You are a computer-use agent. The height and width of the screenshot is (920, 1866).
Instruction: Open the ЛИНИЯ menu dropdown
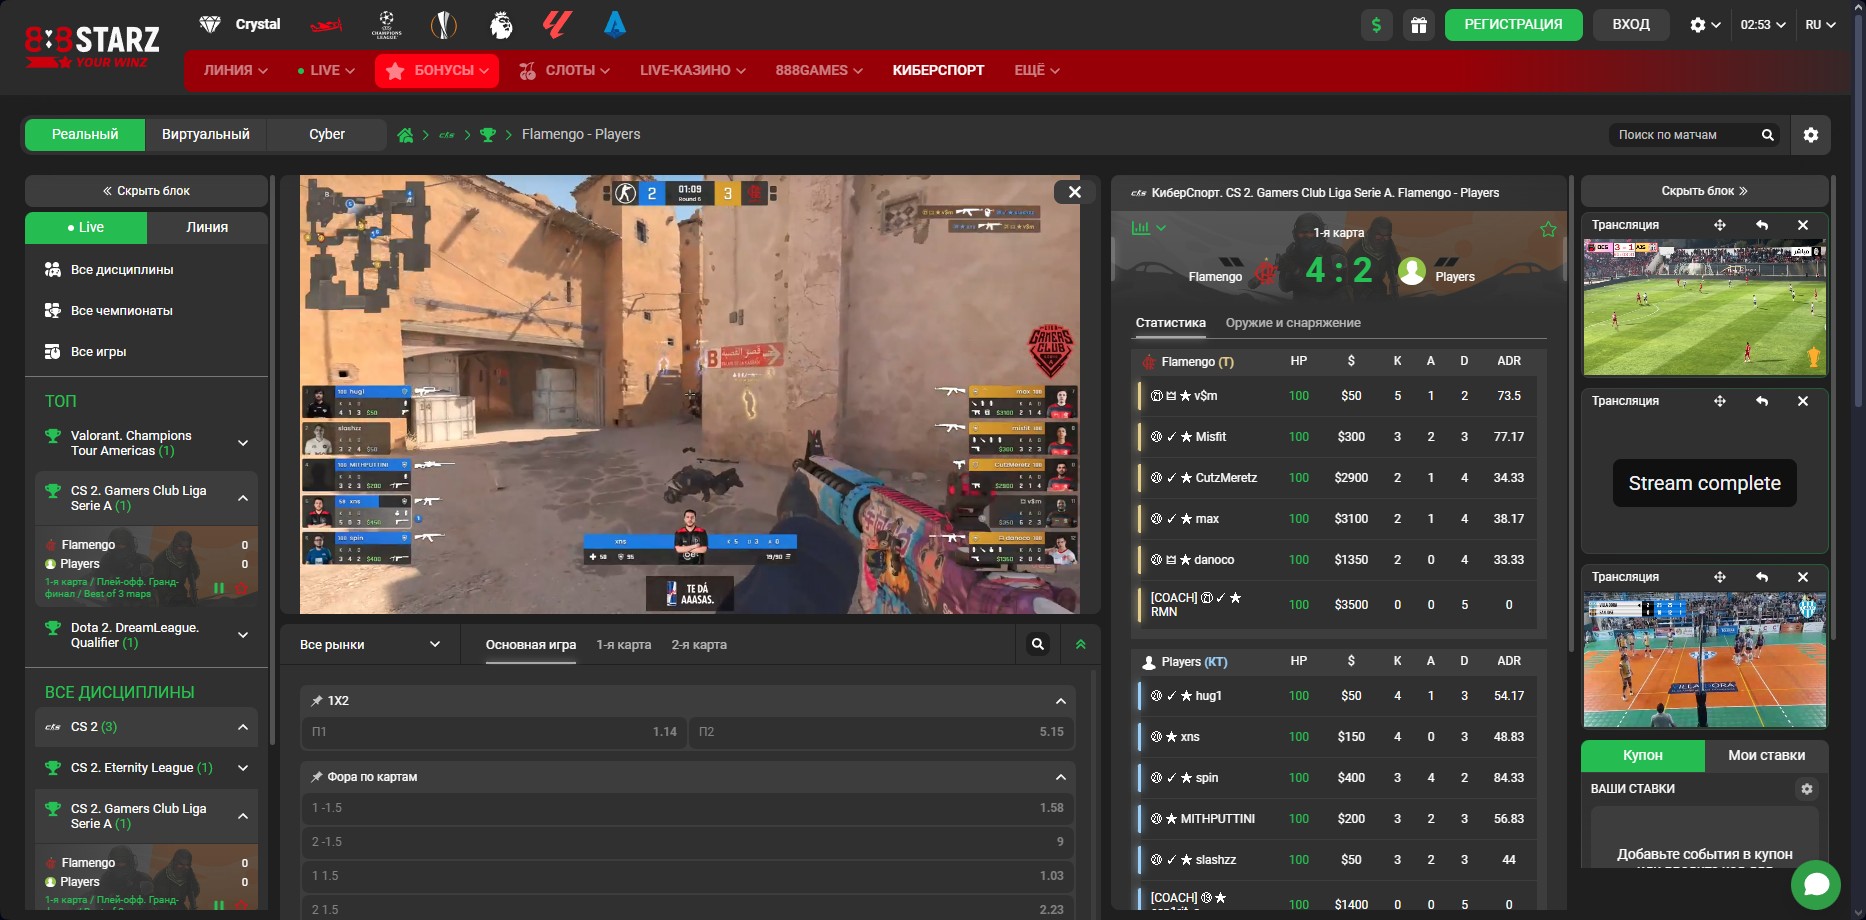236,71
